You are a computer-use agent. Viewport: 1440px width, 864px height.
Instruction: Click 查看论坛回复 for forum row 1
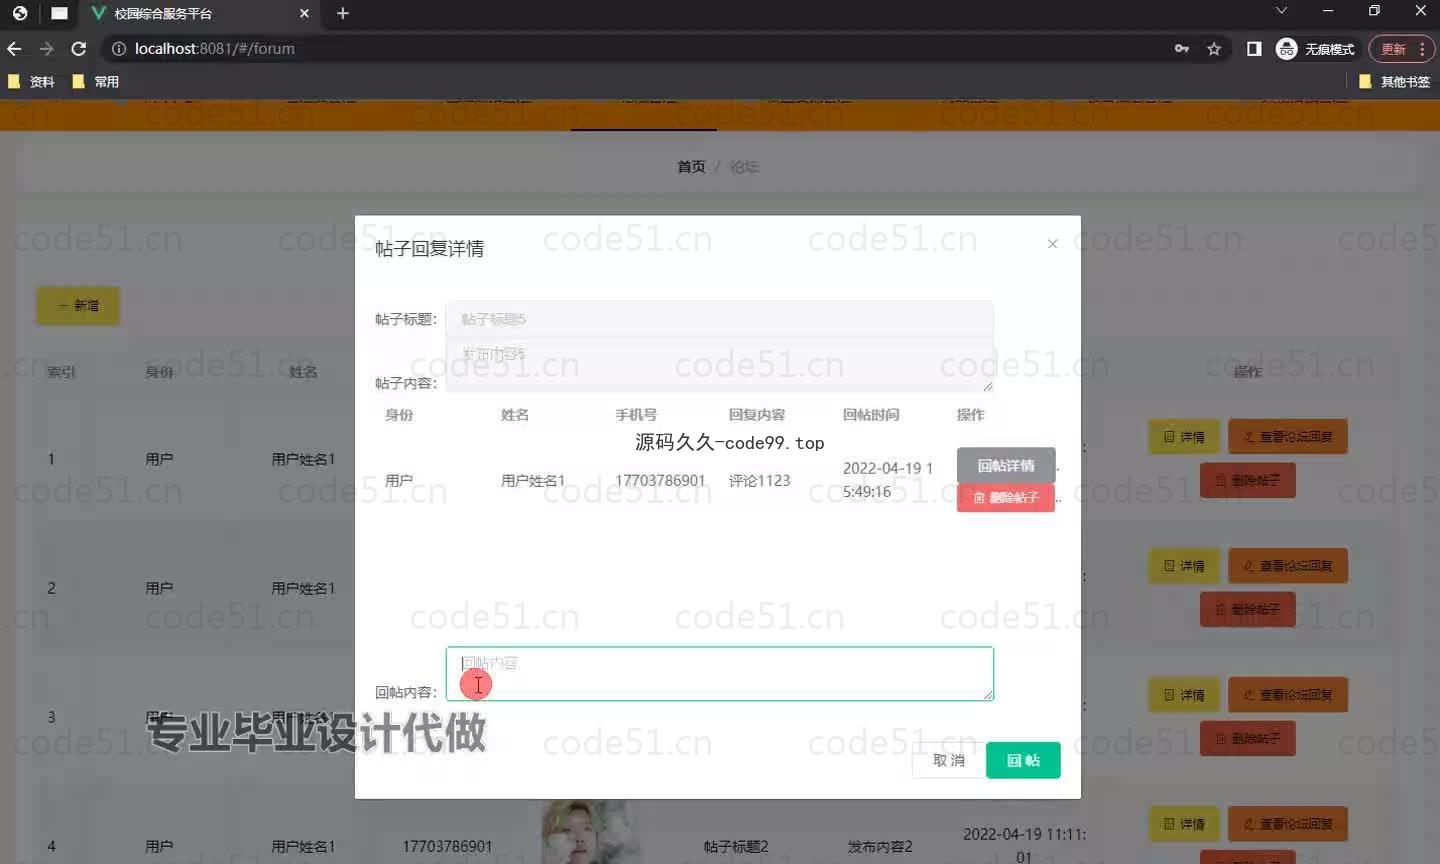click(x=1288, y=437)
